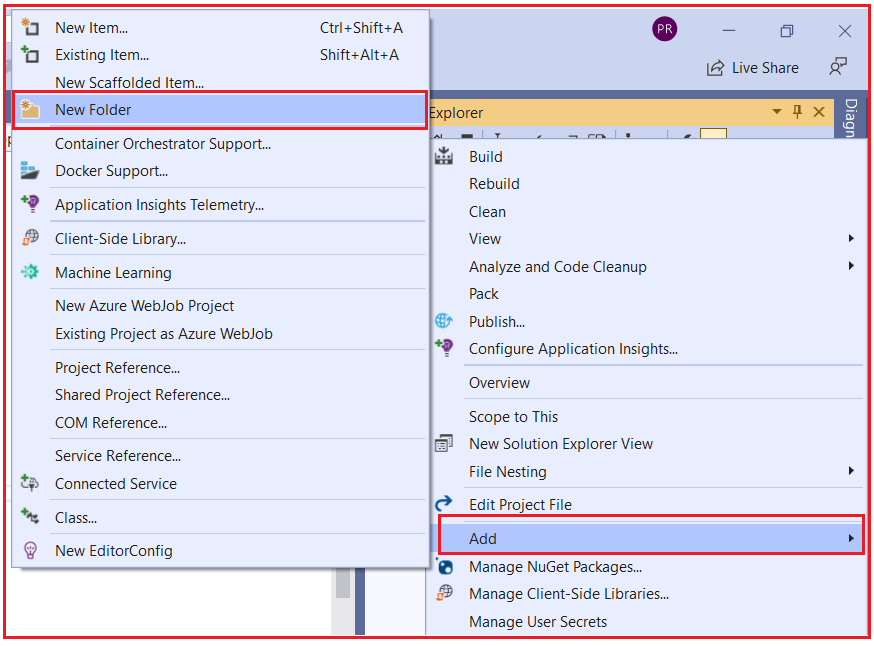Choose New Item... from the Add submenu
874x646 pixels.
(x=221, y=28)
